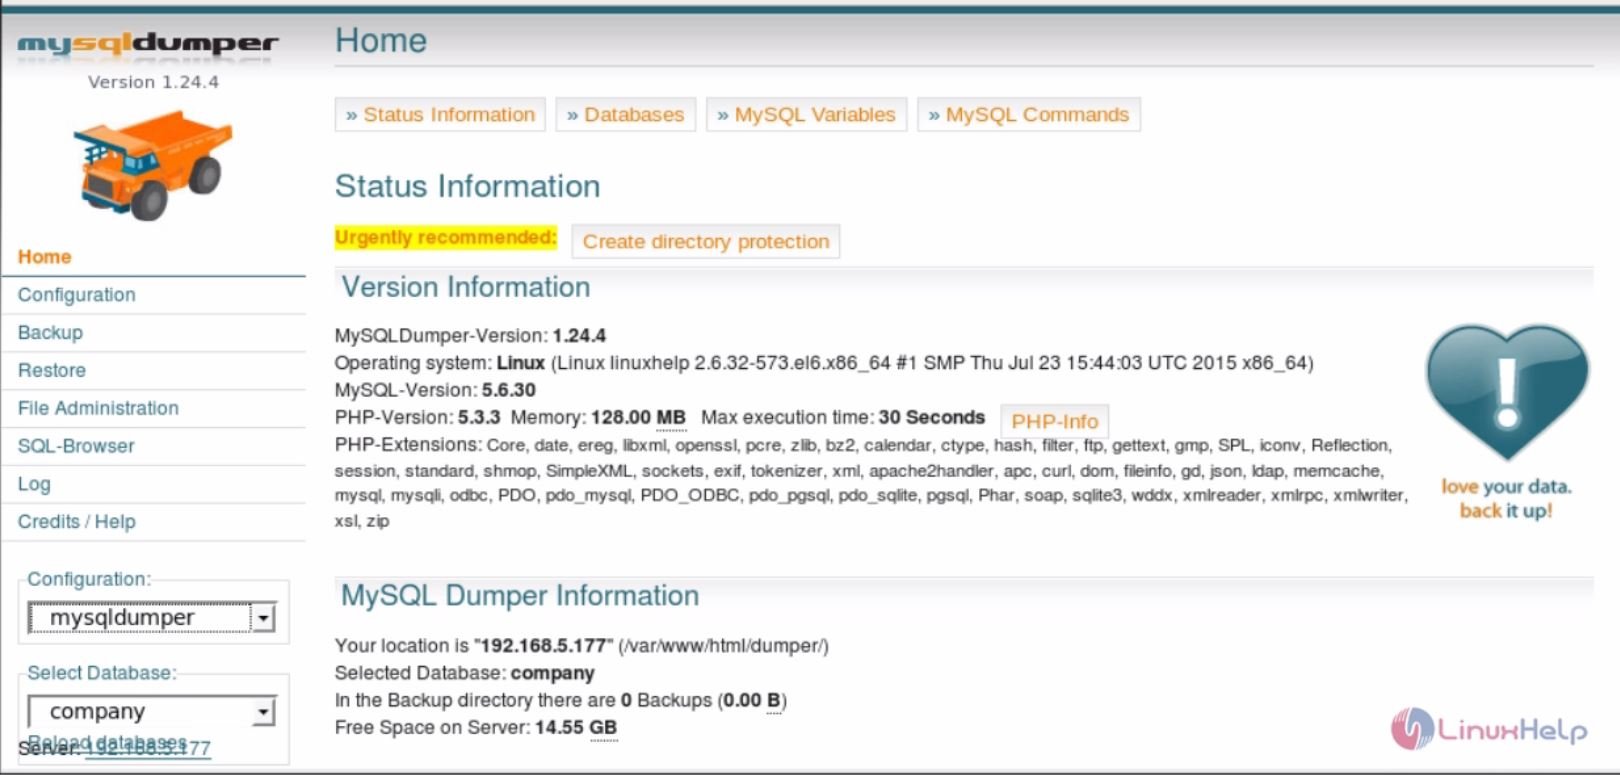
Task: Click the 'MySQL Dumper Information' heading
Action: (520, 596)
